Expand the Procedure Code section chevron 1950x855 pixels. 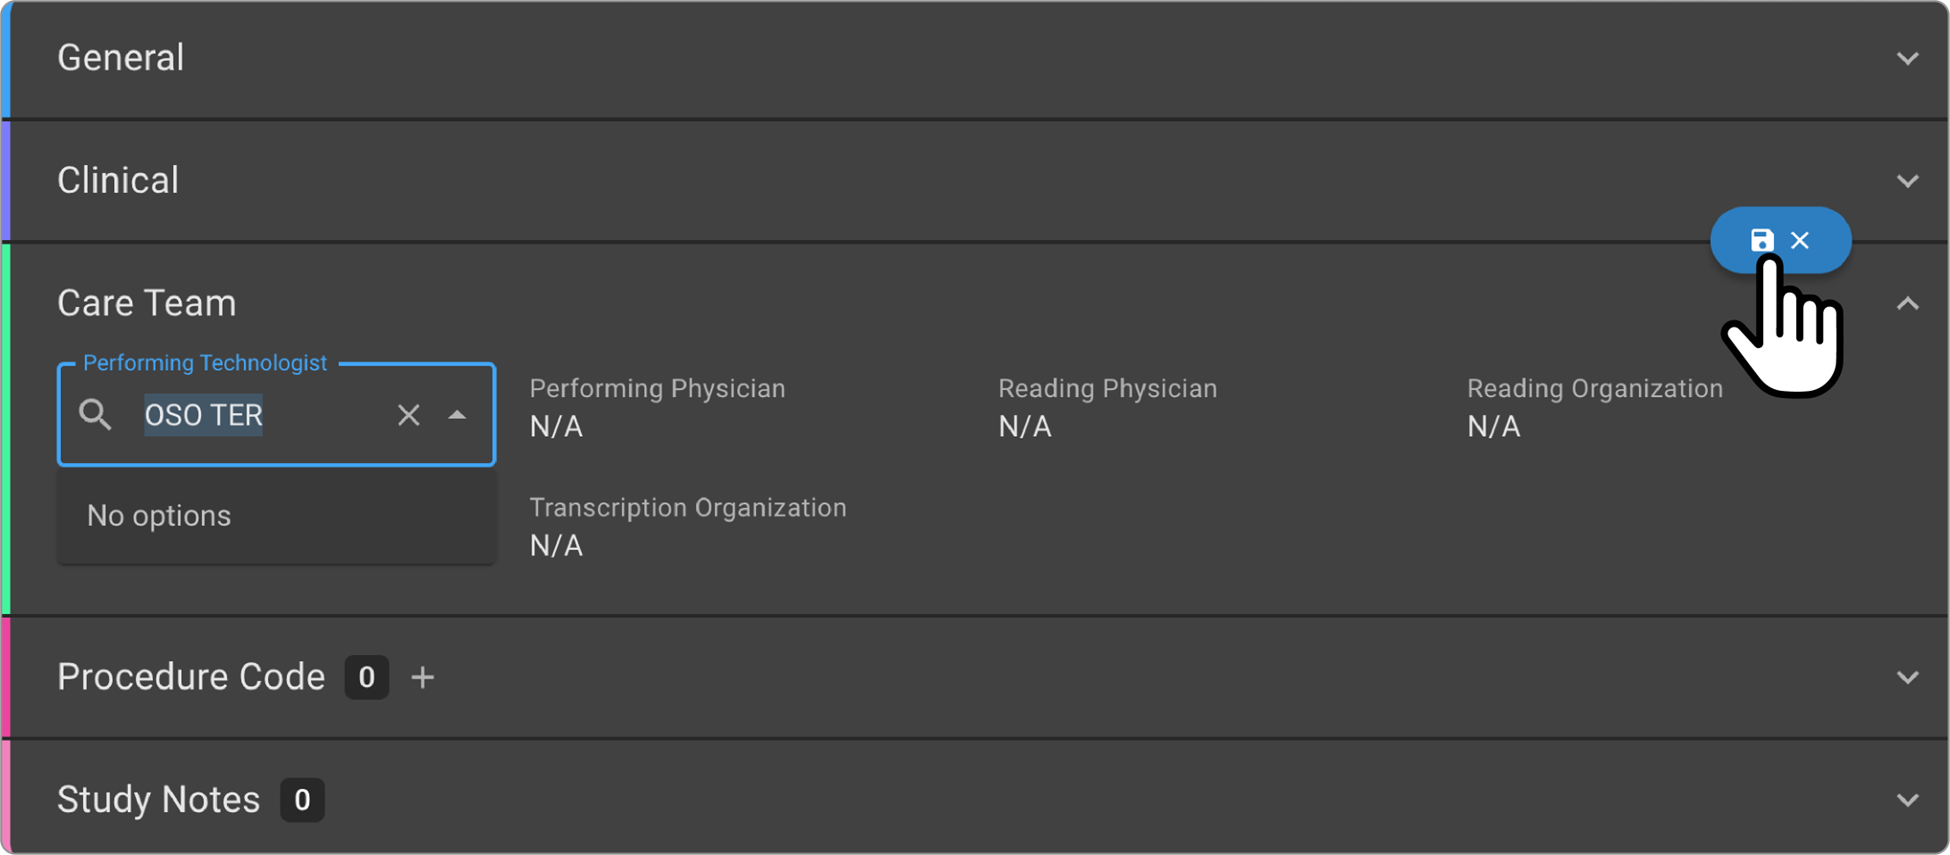point(1907,677)
